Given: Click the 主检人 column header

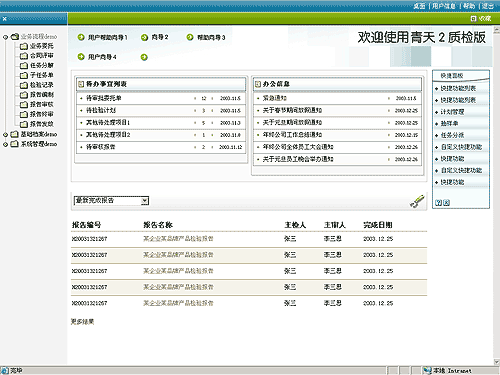Looking at the screenshot, I should coord(295,225).
